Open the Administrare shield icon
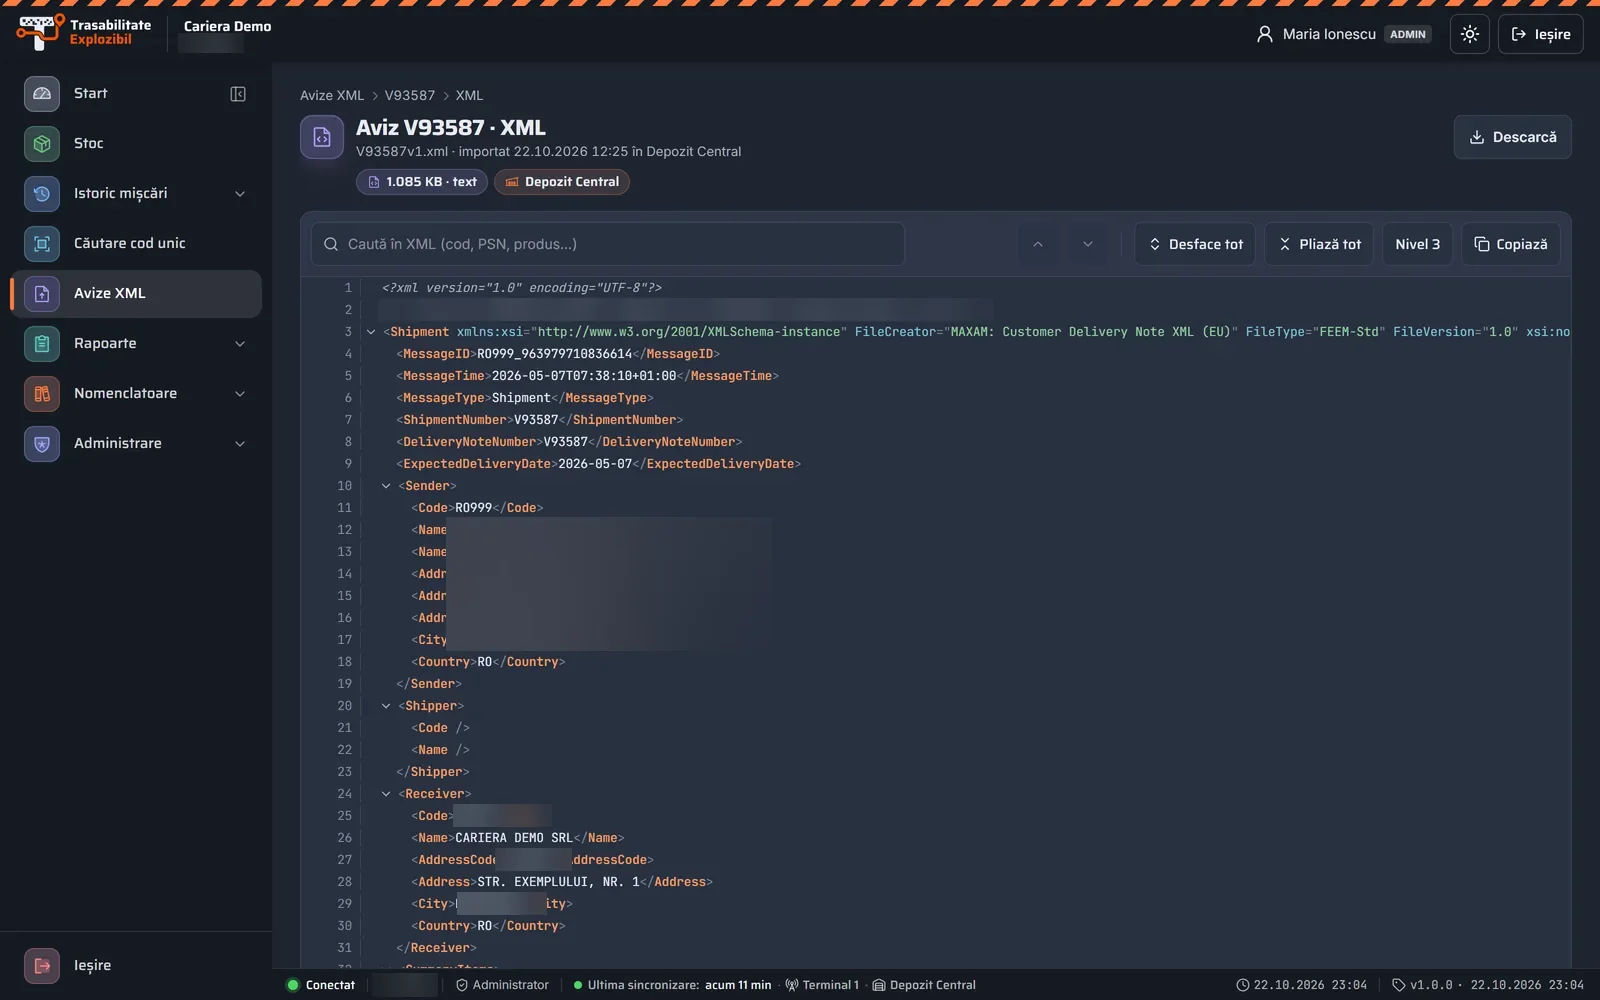This screenshot has height=1000, width=1600. [42, 444]
